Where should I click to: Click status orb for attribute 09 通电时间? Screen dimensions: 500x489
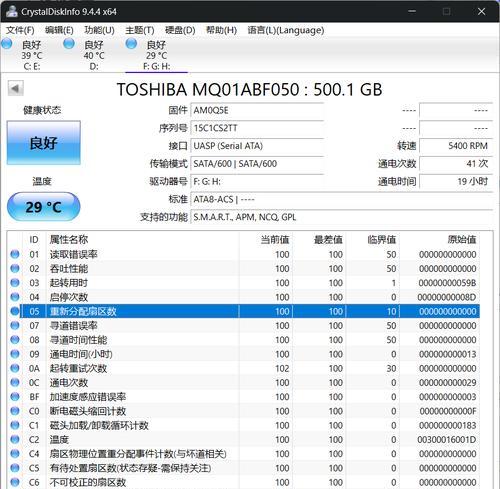click(15, 354)
